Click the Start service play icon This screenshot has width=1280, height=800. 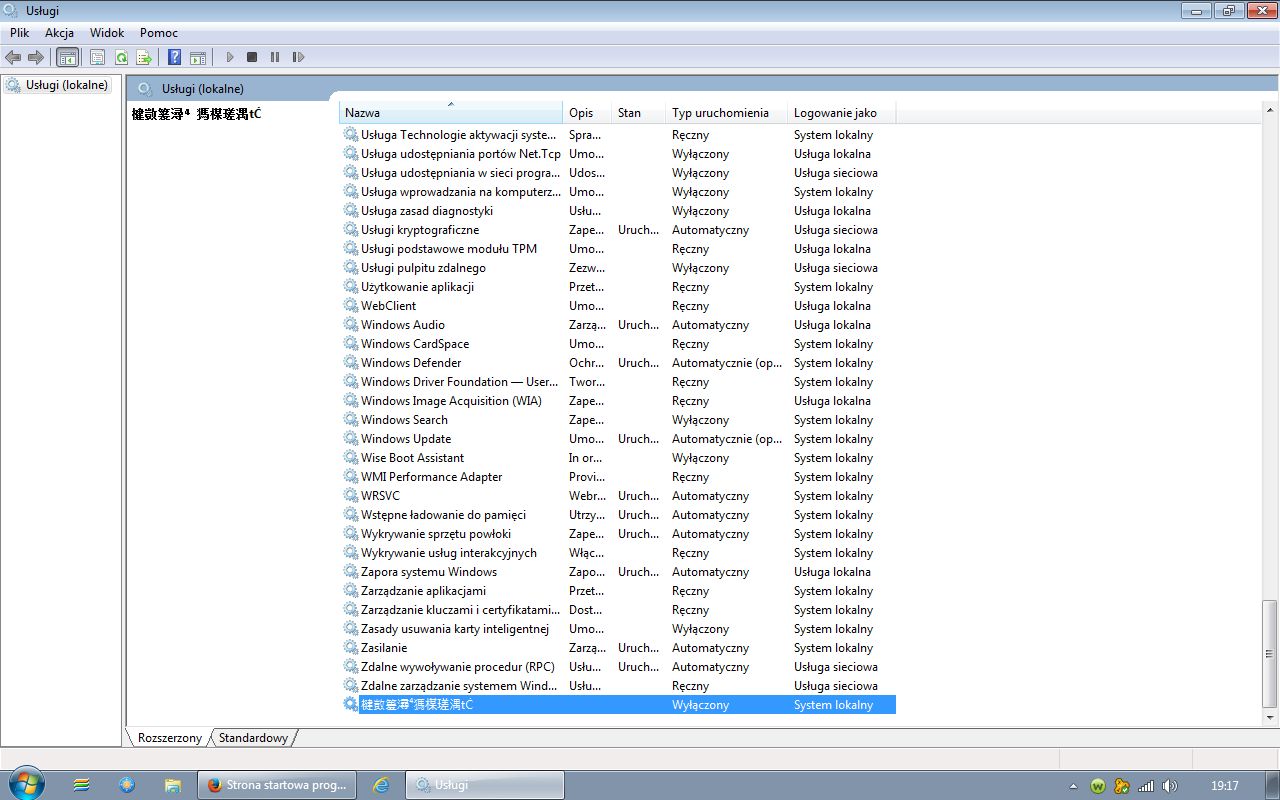click(229, 57)
